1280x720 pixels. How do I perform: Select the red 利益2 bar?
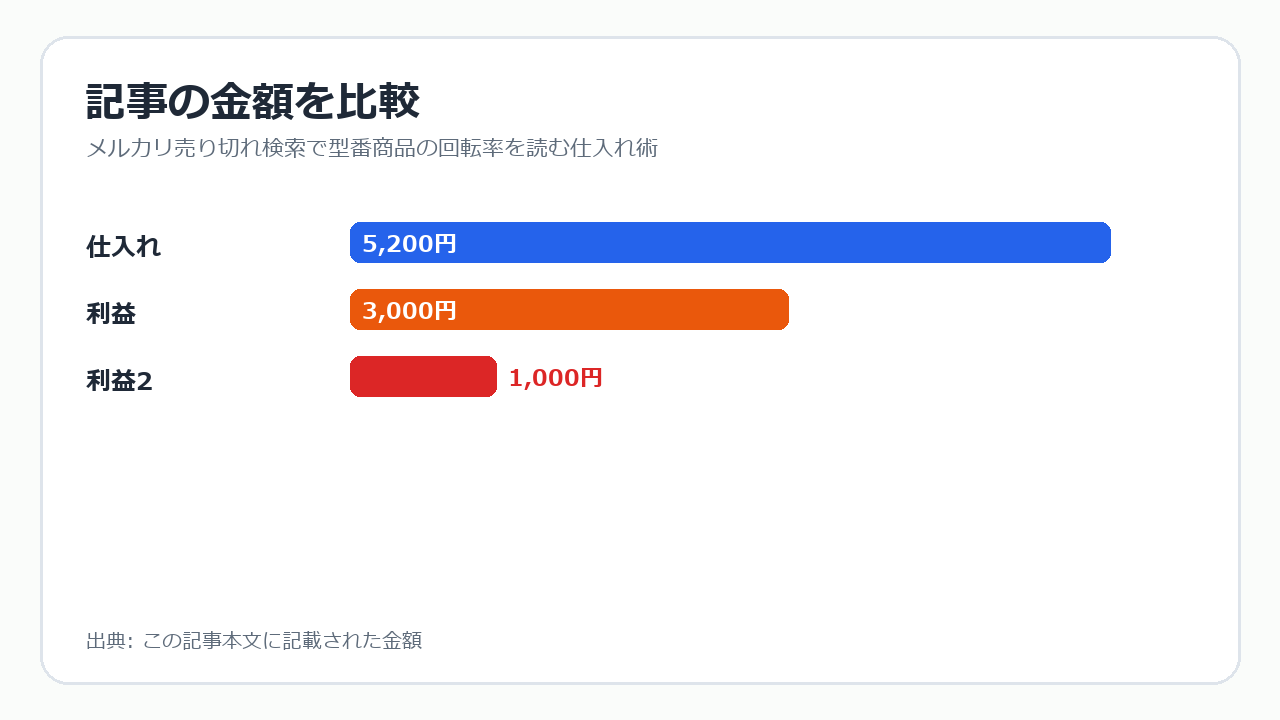(x=423, y=377)
